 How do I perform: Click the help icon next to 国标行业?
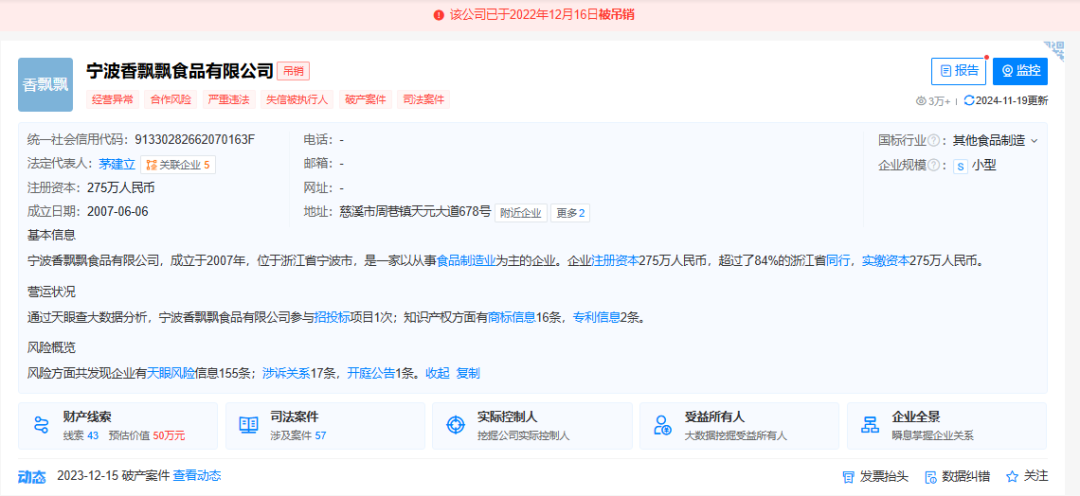[x=933, y=141]
